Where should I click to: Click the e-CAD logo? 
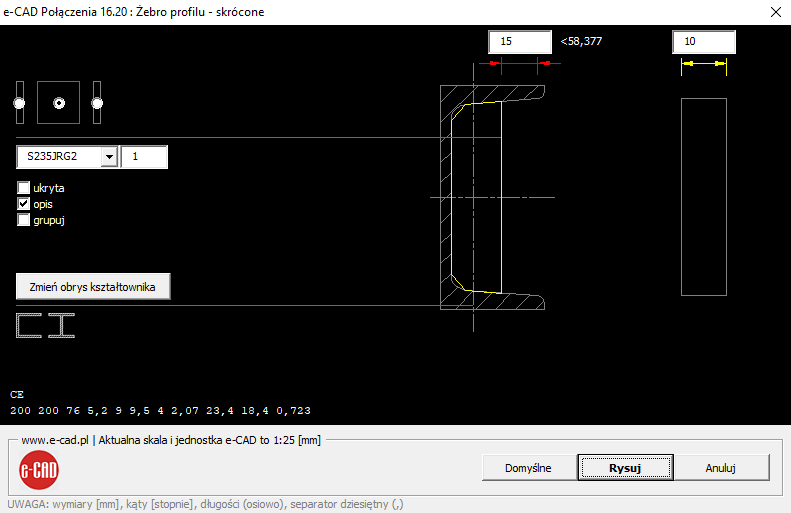click(39, 470)
